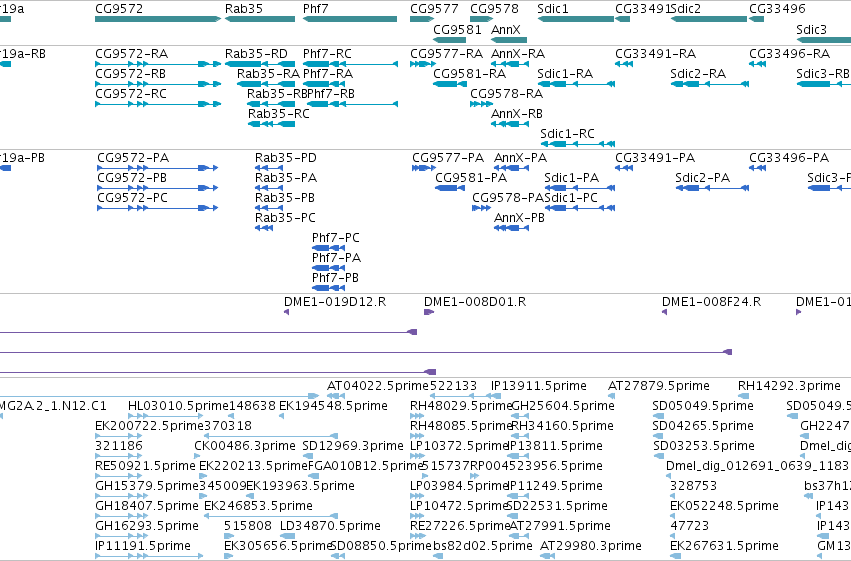Select the 515808 EST label
Screen dimensions: 851x561
coord(248,526)
